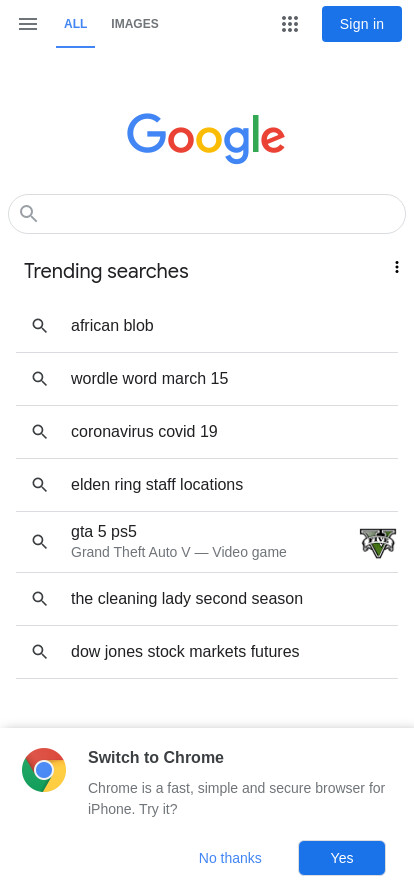The width and height of the screenshot is (414, 896).
Task: Dismiss Chrome prompt with No thanks
Action: click(x=230, y=858)
